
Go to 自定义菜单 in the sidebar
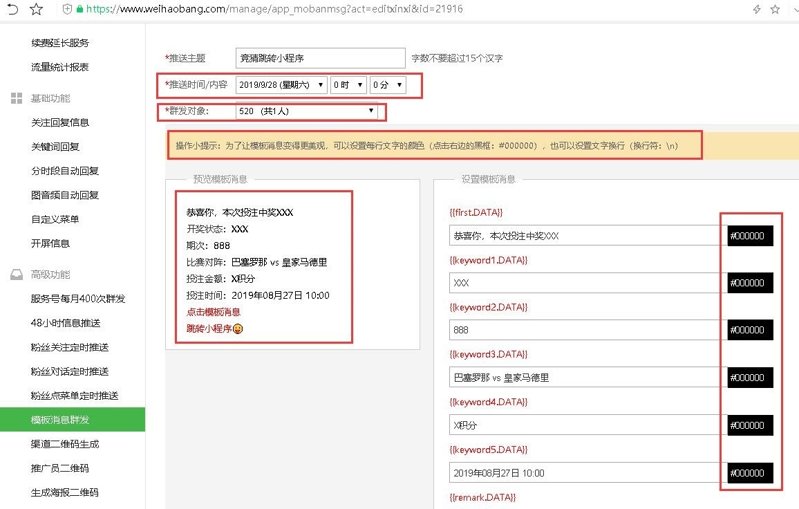[55, 219]
